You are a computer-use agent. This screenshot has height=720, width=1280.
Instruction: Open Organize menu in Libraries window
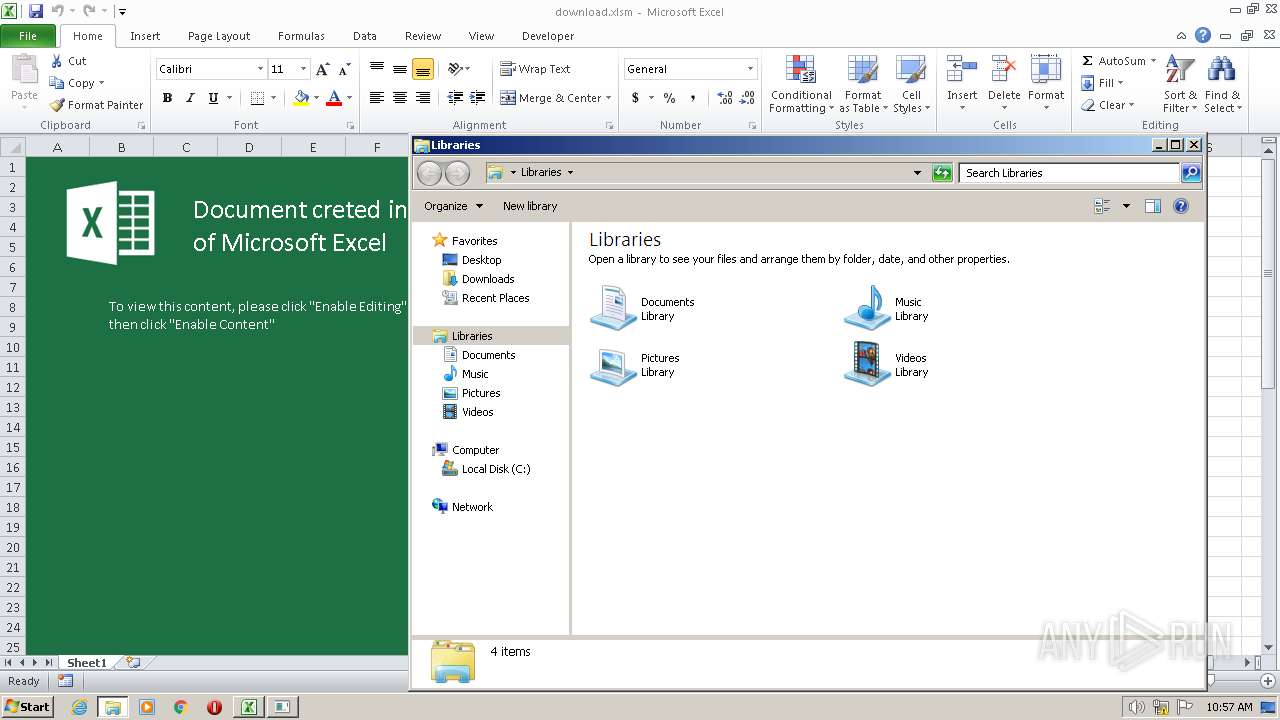[x=453, y=206]
